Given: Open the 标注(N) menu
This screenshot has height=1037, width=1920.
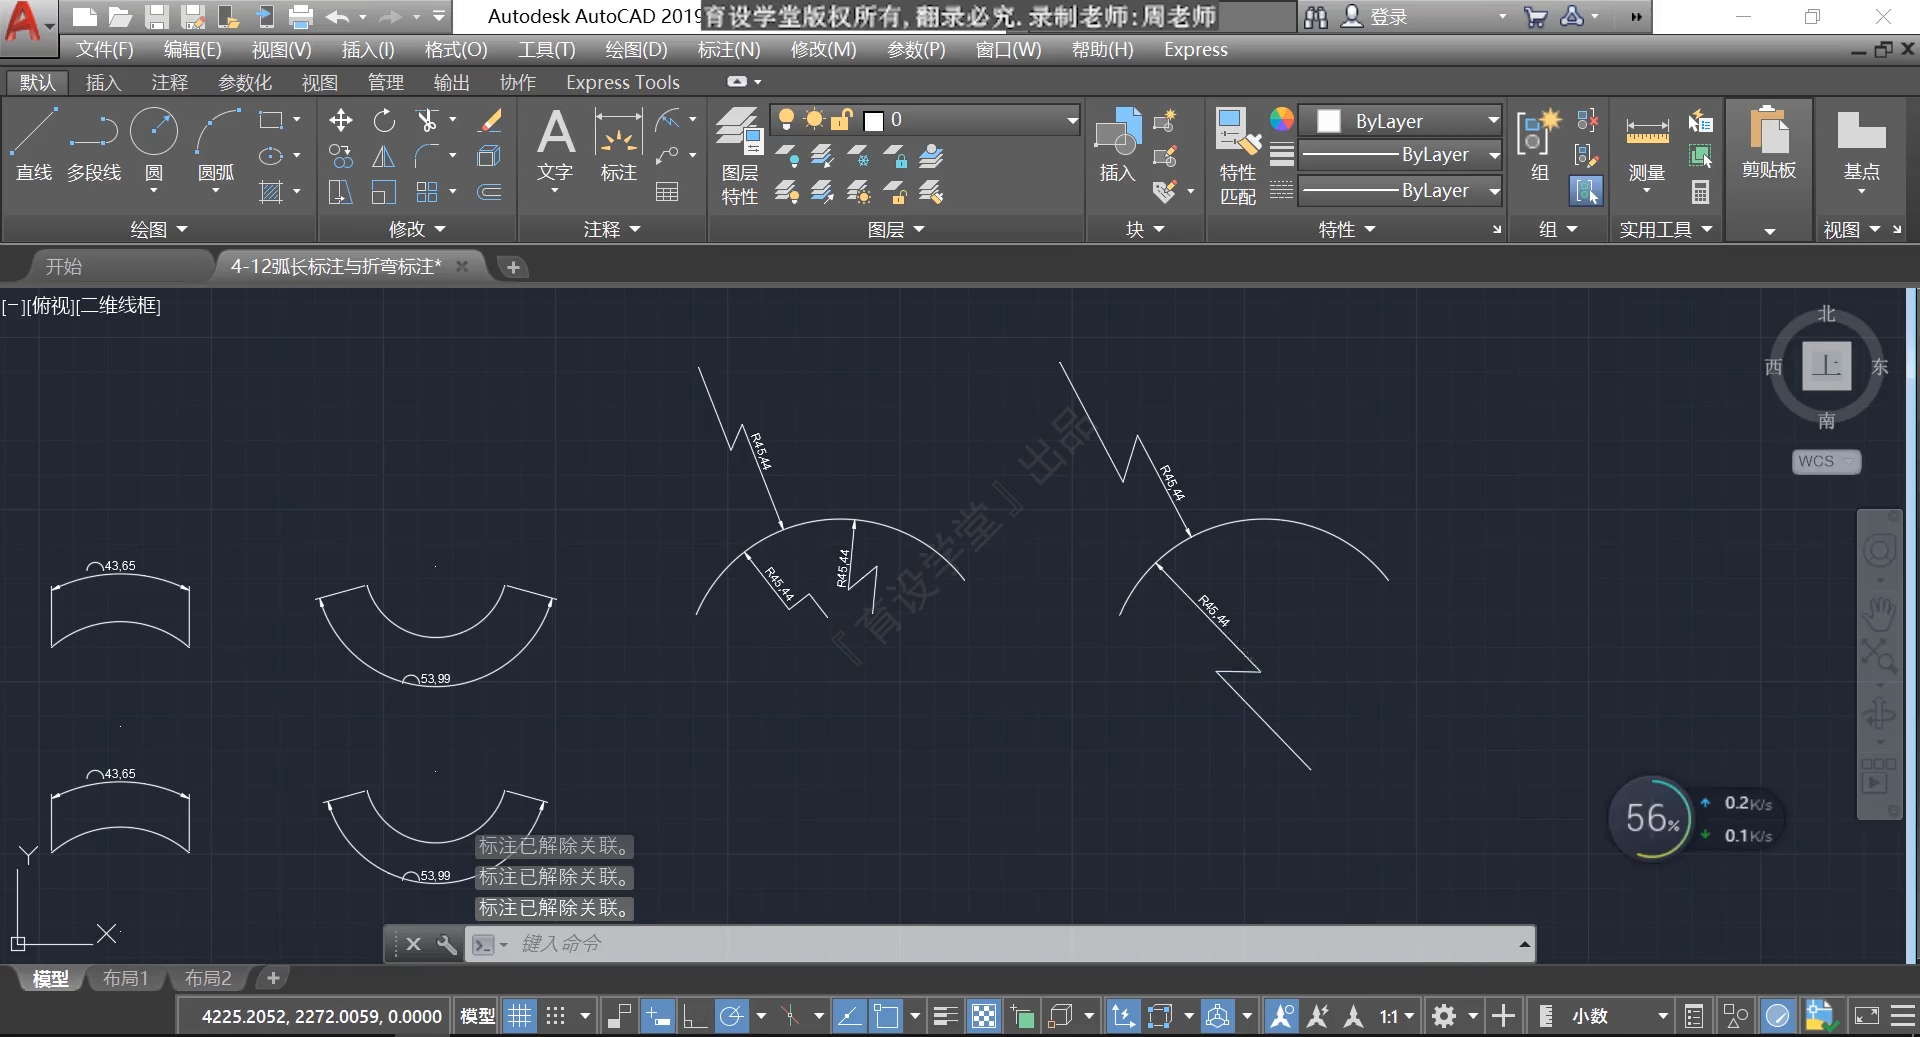Looking at the screenshot, I should [729, 49].
